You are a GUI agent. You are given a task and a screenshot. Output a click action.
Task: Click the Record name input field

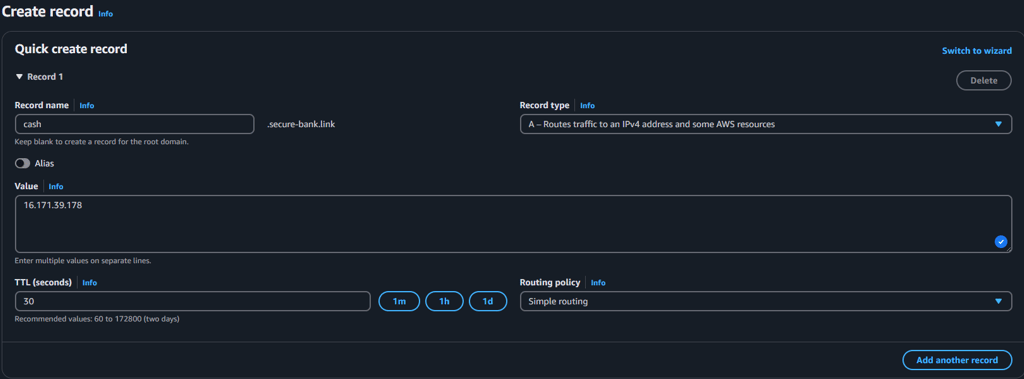tap(135, 124)
